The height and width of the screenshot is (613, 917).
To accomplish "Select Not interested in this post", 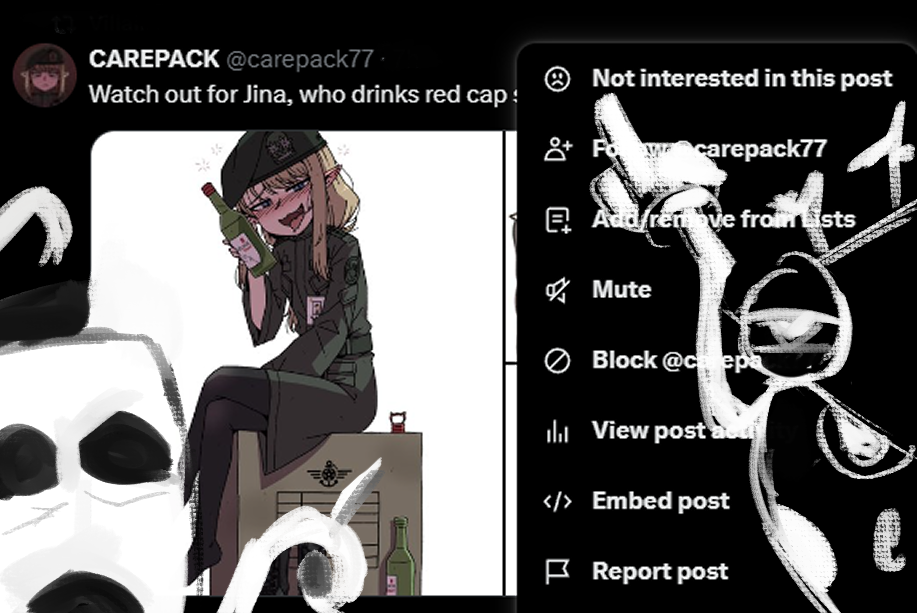I will [x=742, y=78].
